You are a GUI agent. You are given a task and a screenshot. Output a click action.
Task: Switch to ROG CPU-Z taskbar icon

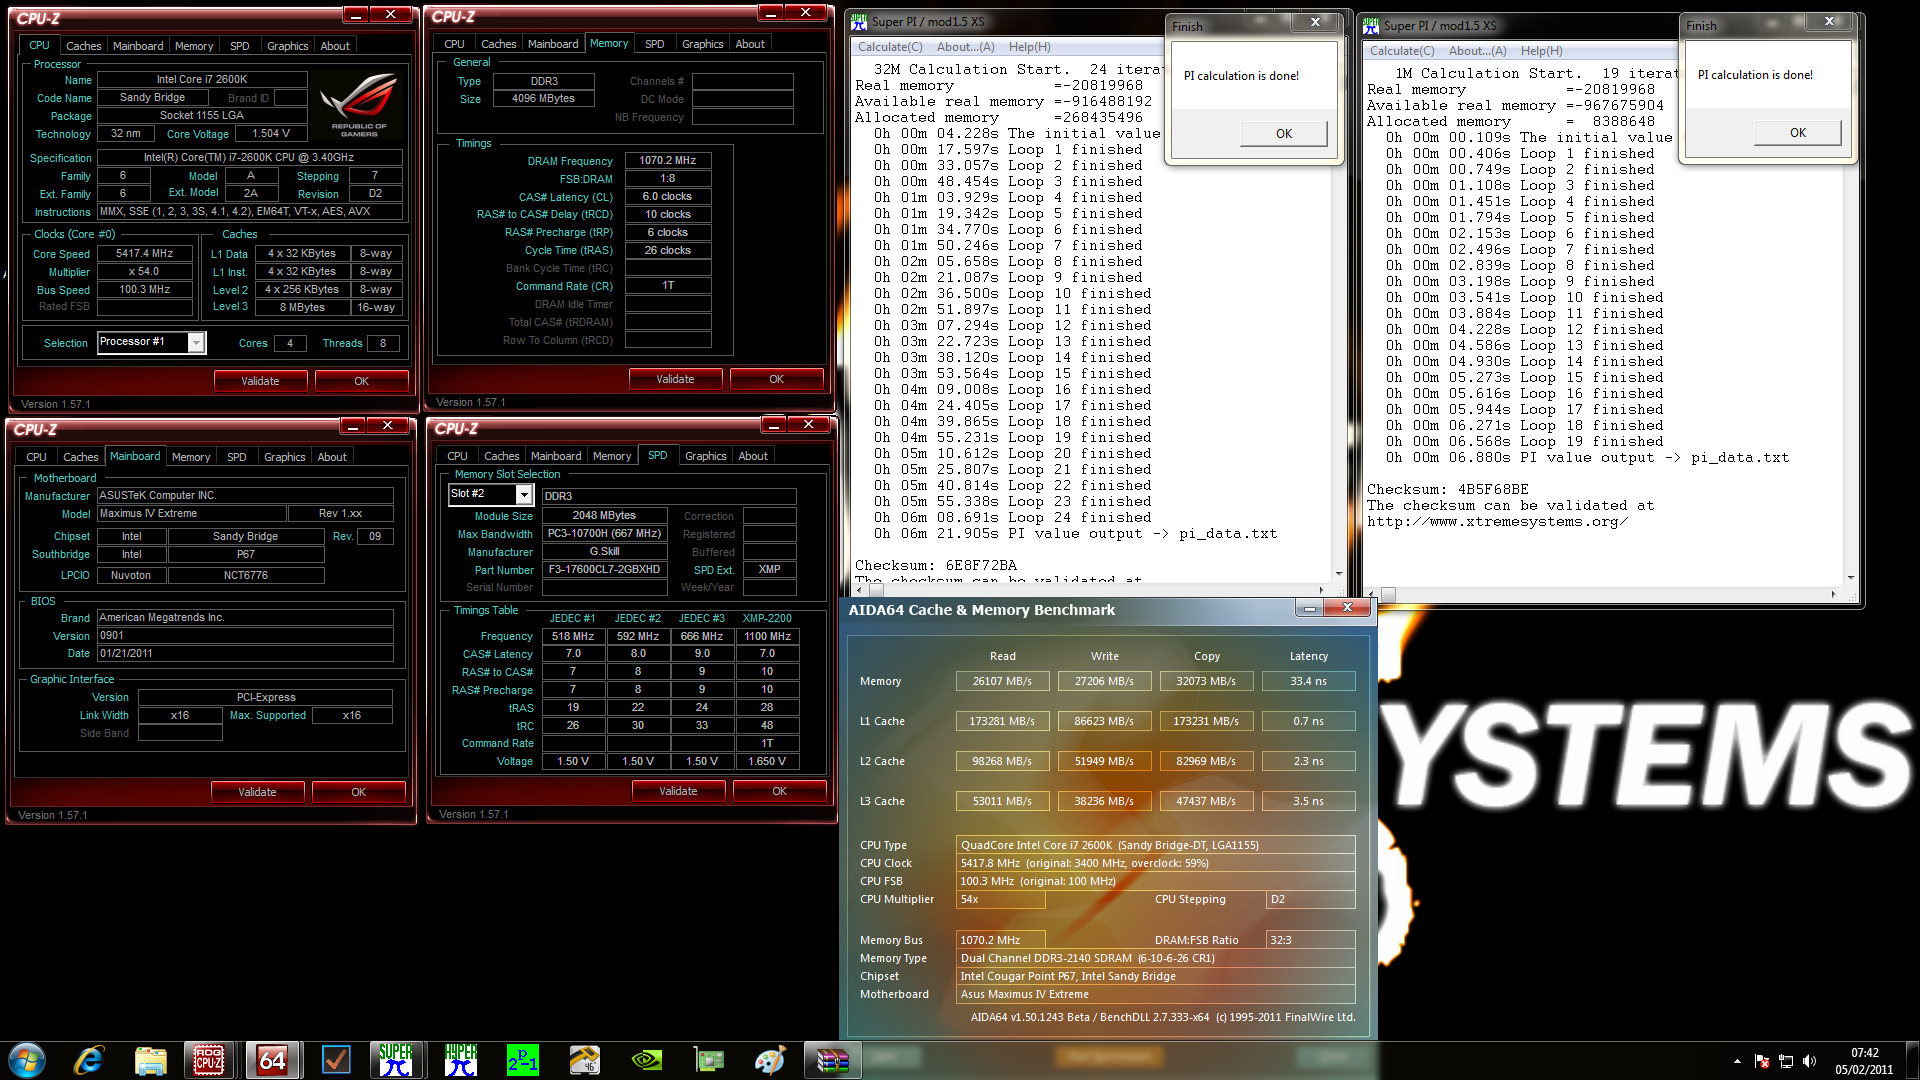[x=210, y=1060]
